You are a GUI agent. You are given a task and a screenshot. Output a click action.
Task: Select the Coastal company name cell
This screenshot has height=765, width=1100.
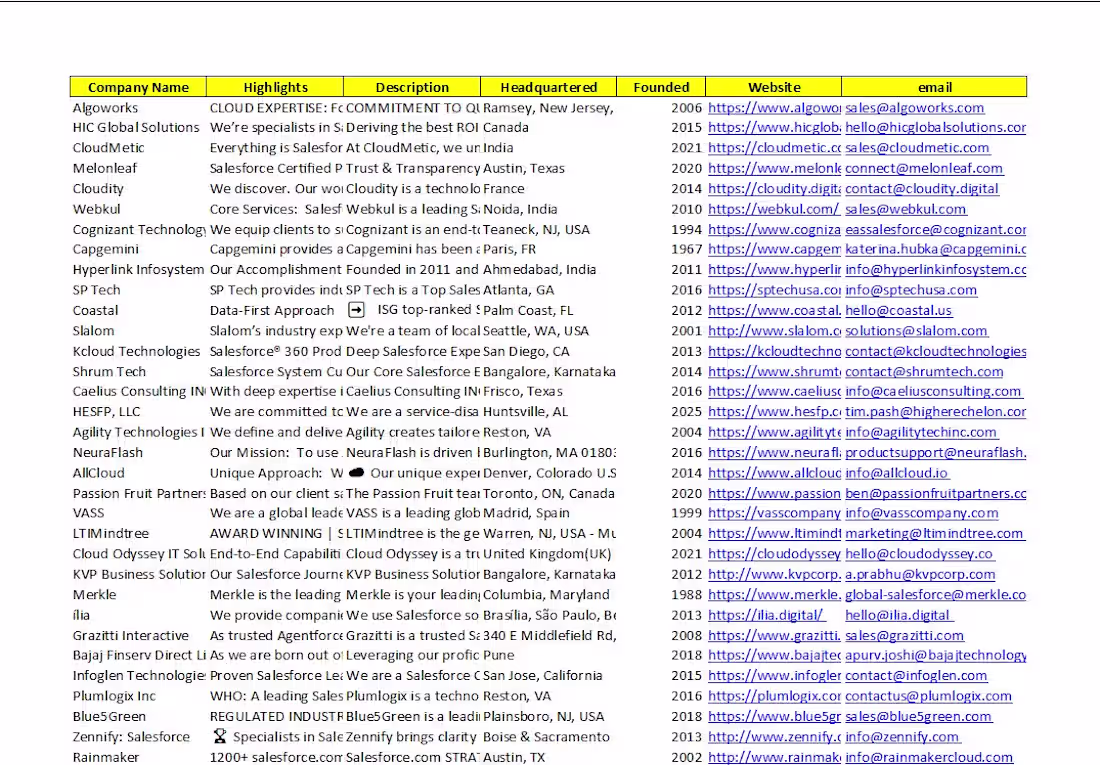(x=138, y=310)
